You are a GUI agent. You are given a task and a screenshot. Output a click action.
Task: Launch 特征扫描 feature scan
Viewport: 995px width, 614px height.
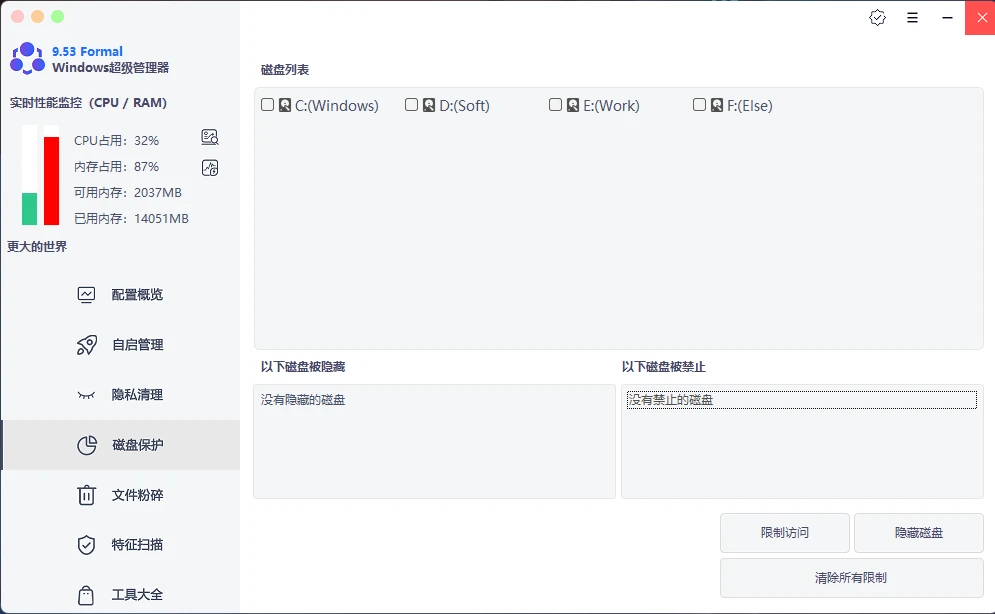click(x=120, y=544)
